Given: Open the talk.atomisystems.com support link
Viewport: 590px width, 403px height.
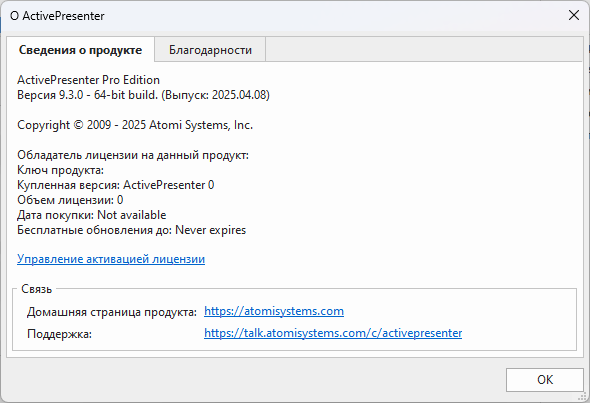Looking at the screenshot, I should click(333, 333).
